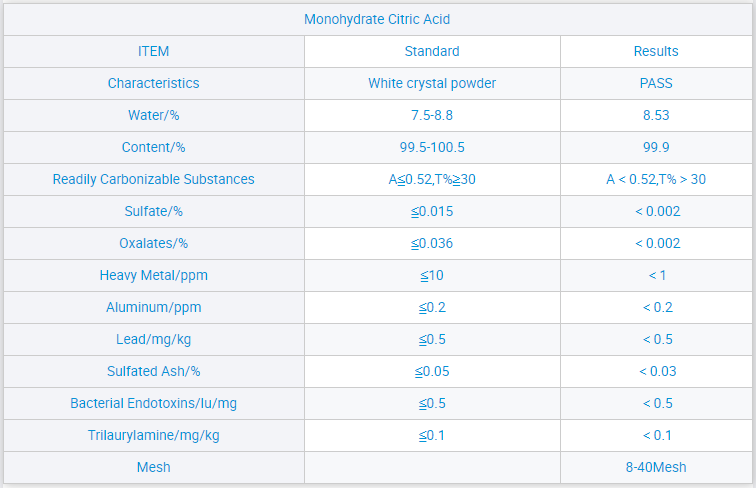Viewport: 756px width, 488px height.
Task: Click the Bacterial Endotoxins/Iu/mg label
Action: coord(153,403)
